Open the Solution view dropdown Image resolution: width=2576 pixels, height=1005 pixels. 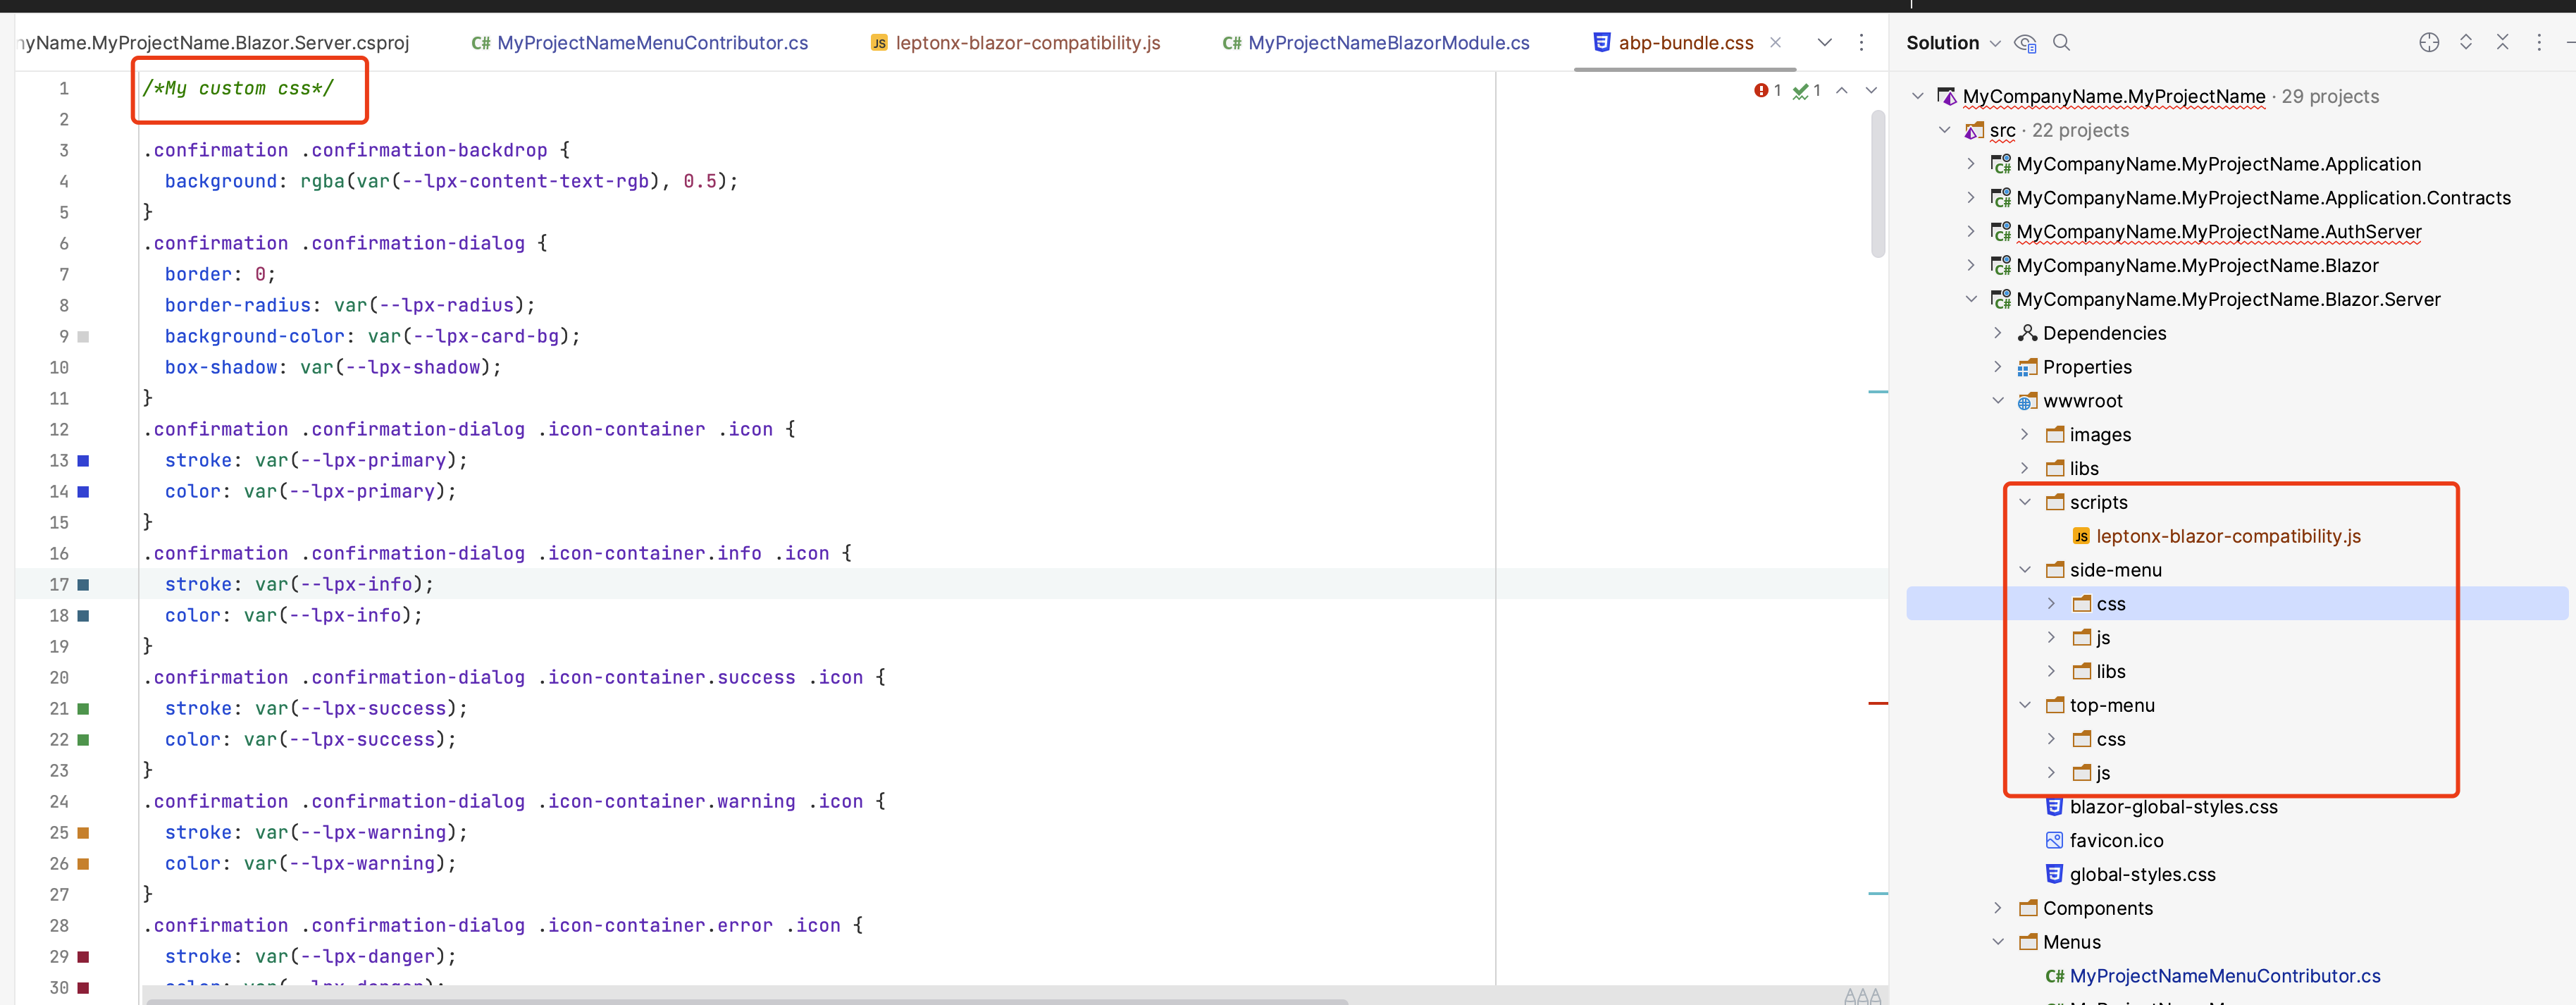pyautogui.click(x=1995, y=43)
